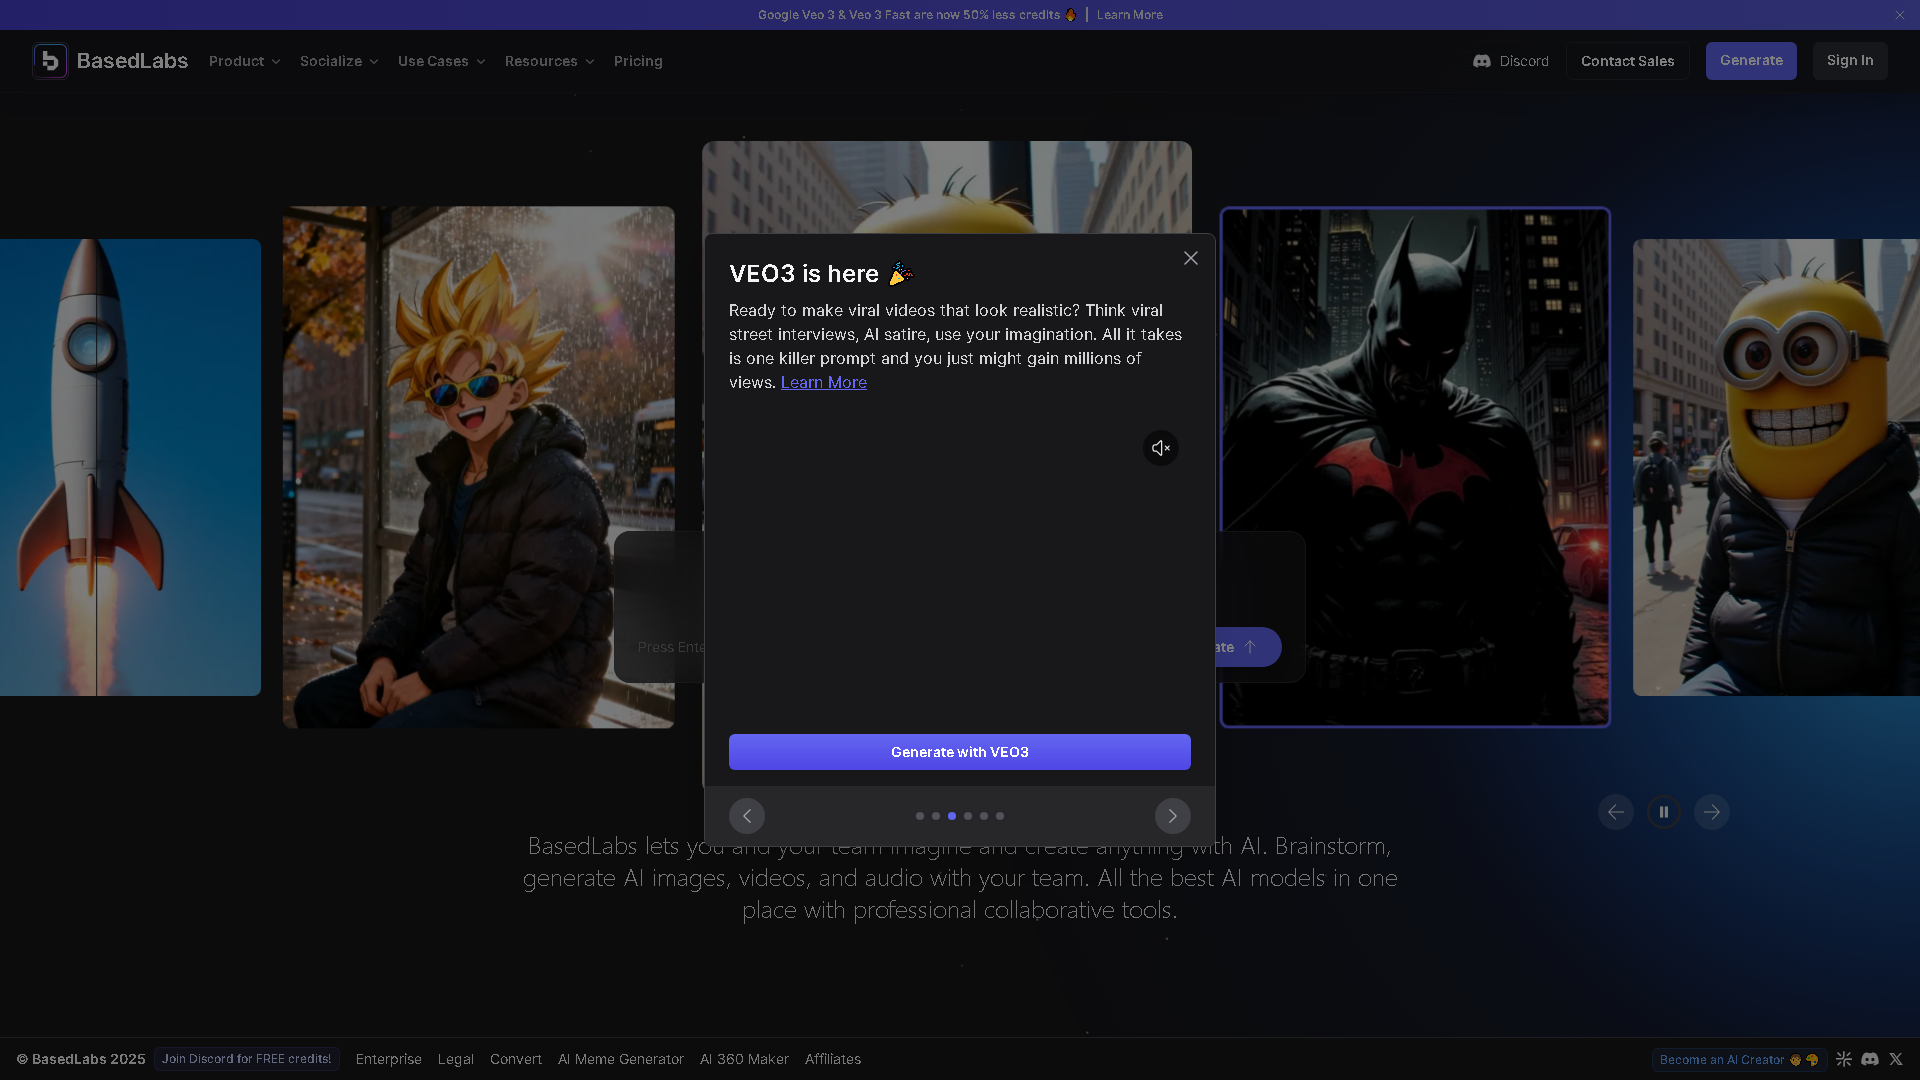
Task: Go to the Pricing page
Action: [x=638, y=61]
